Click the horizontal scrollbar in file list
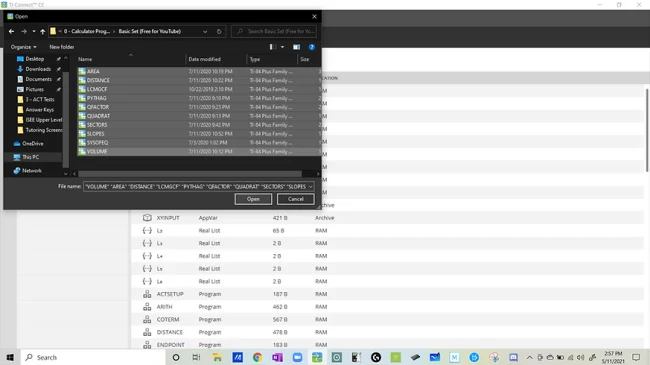650x365 pixels. (190, 174)
